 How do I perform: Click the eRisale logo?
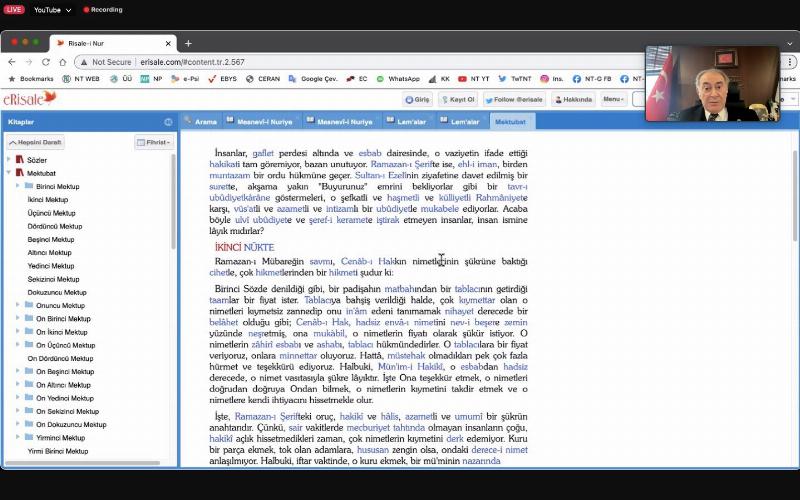point(30,98)
